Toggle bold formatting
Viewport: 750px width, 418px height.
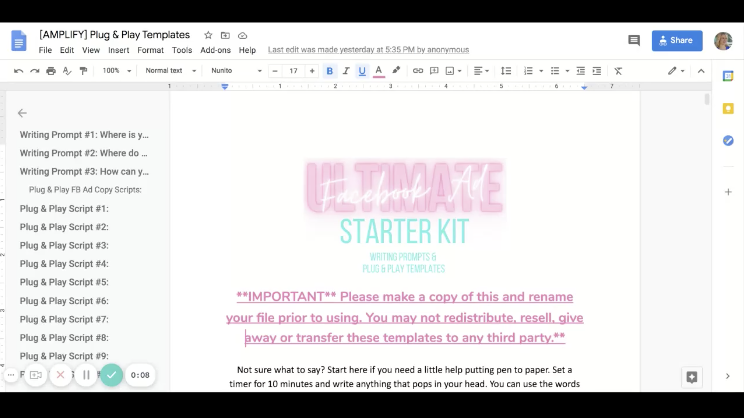[x=330, y=71]
